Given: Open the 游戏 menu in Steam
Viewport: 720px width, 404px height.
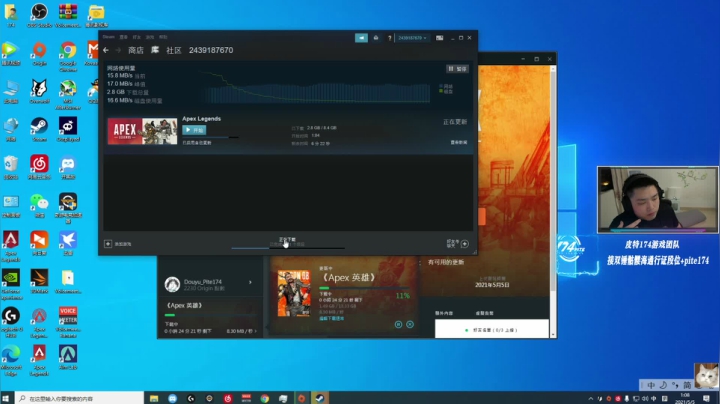Looking at the screenshot, I should point(150,37).
